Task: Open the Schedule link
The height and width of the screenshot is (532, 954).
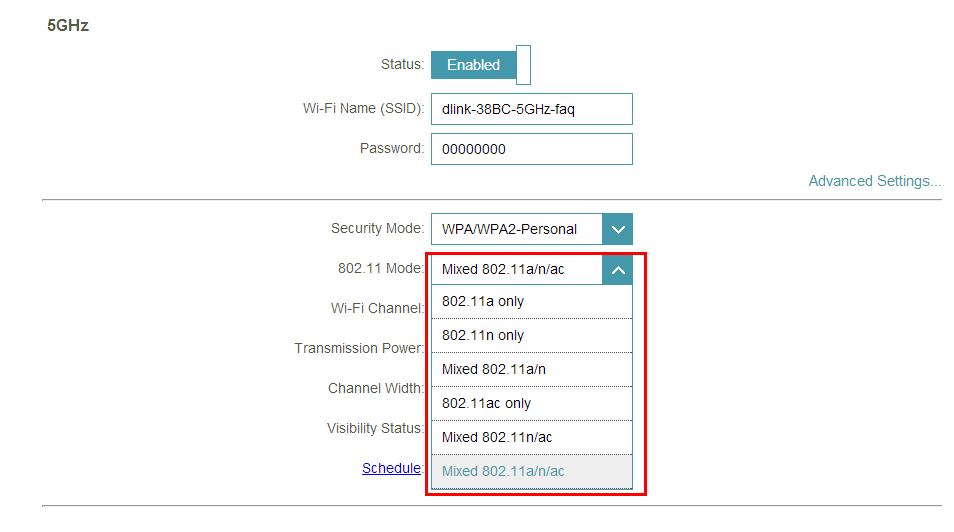Action: coord(391,468)
